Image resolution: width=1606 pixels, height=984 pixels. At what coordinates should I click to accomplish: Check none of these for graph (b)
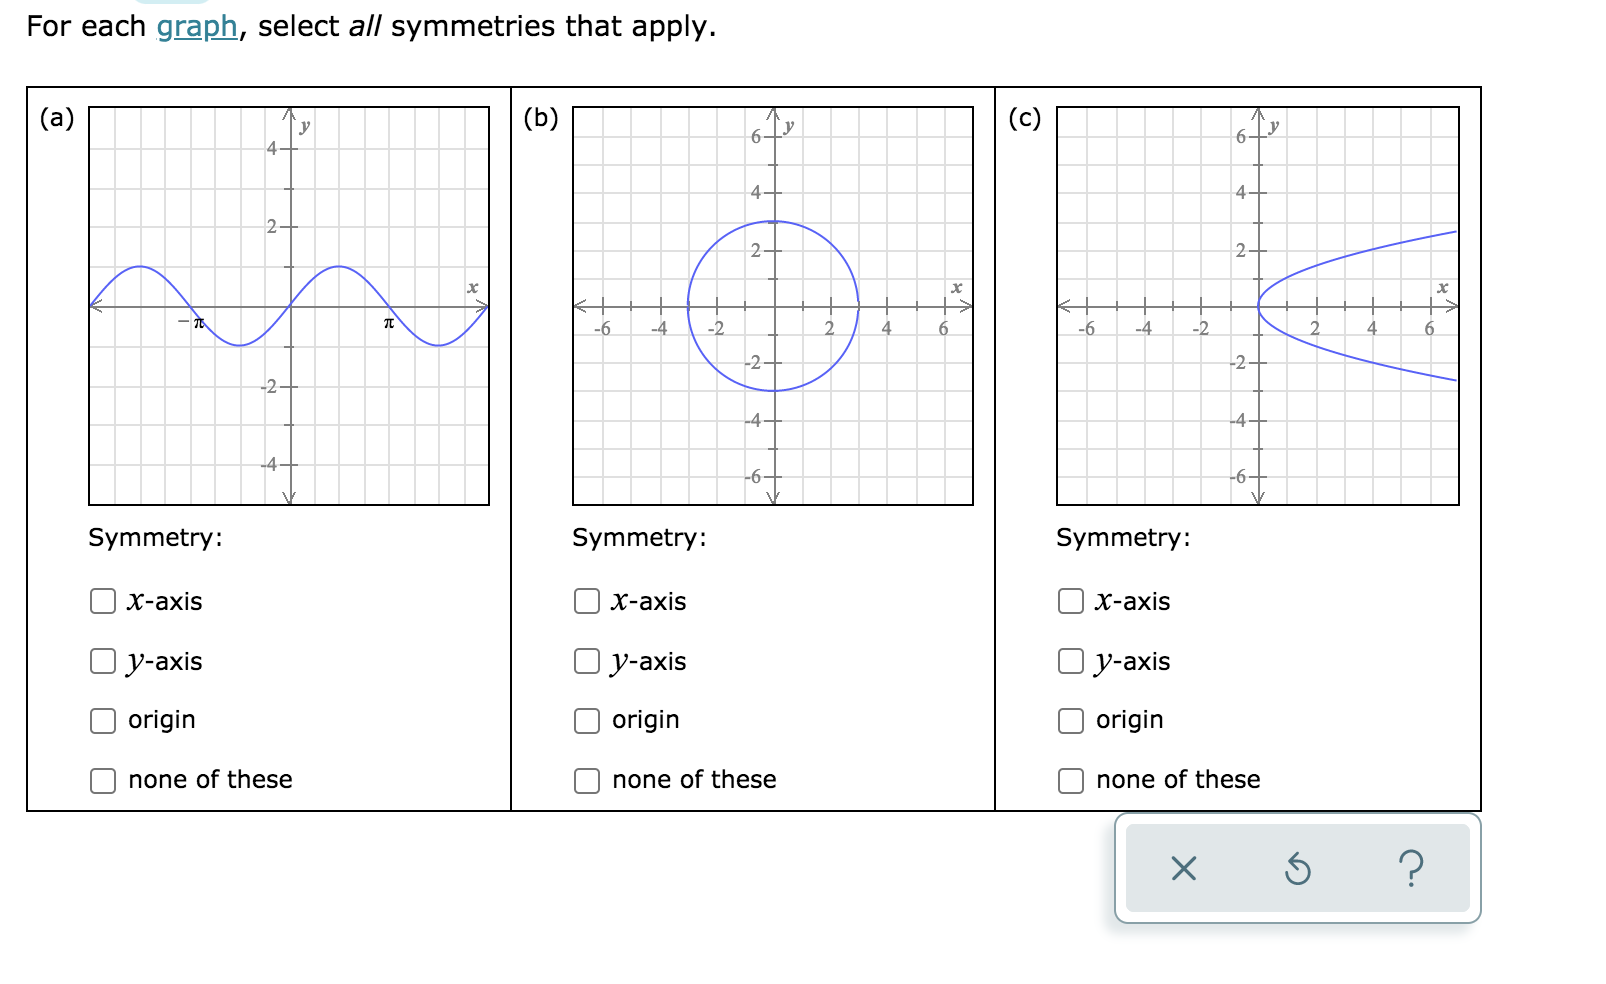[x=587, y=780]
